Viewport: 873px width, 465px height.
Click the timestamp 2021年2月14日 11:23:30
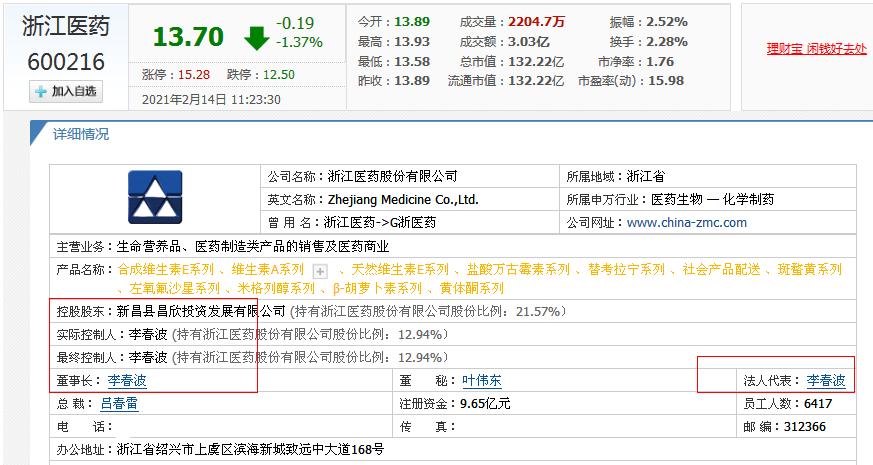[x=212, y=100]
